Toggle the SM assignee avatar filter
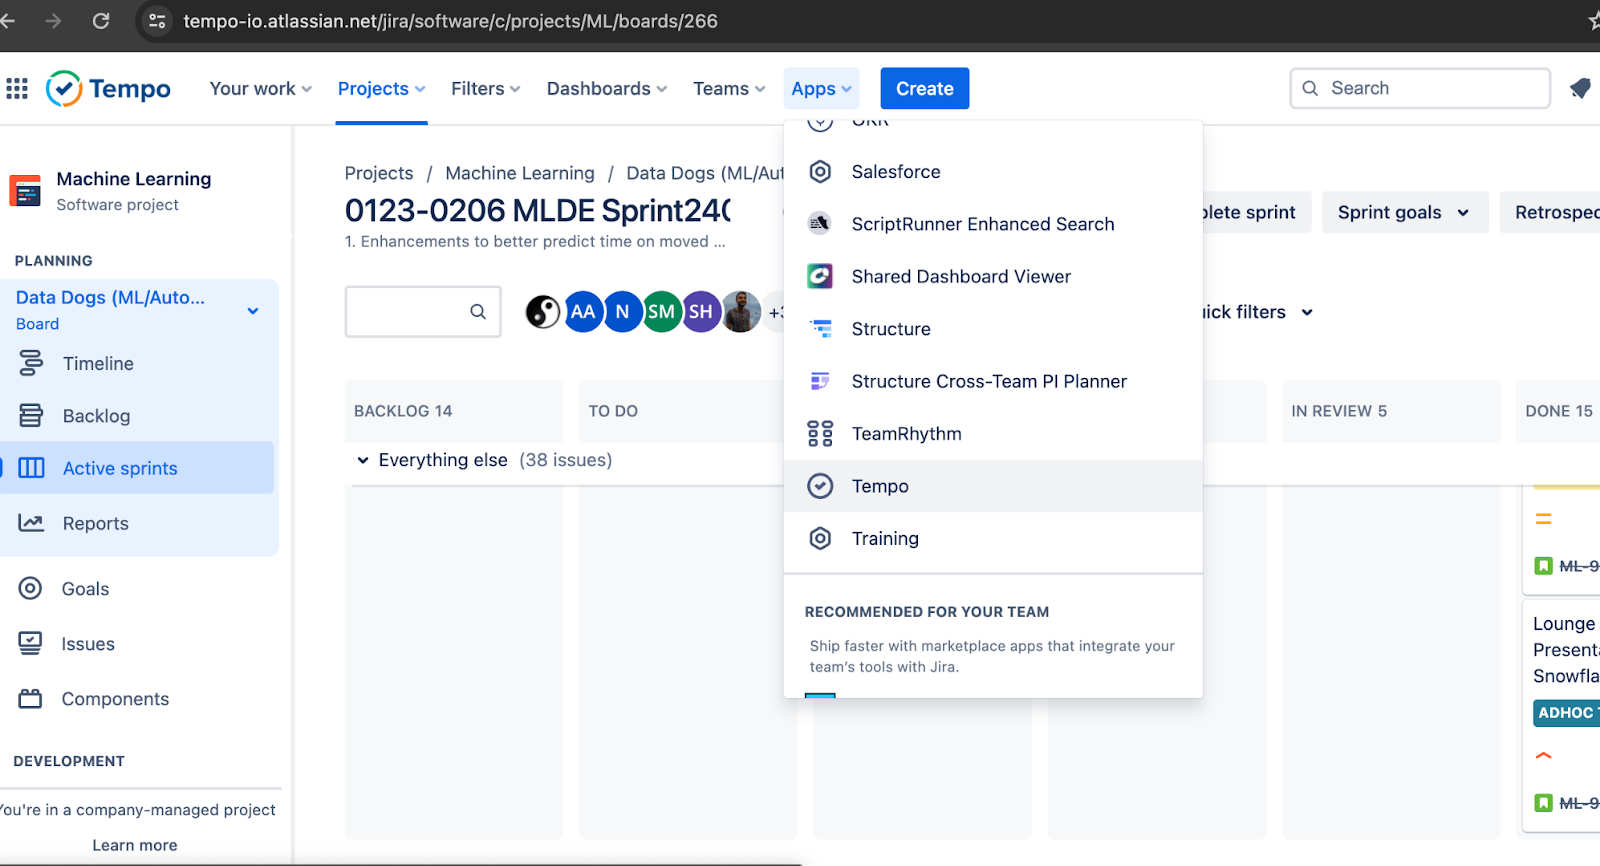 click(661, 312)
